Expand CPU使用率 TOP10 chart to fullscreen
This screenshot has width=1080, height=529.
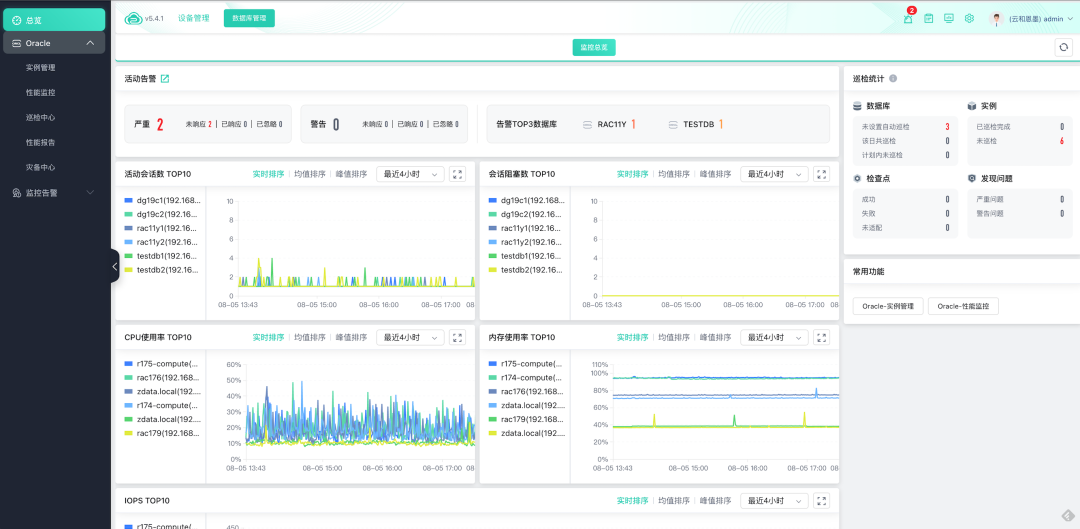(x=457, y=338)
